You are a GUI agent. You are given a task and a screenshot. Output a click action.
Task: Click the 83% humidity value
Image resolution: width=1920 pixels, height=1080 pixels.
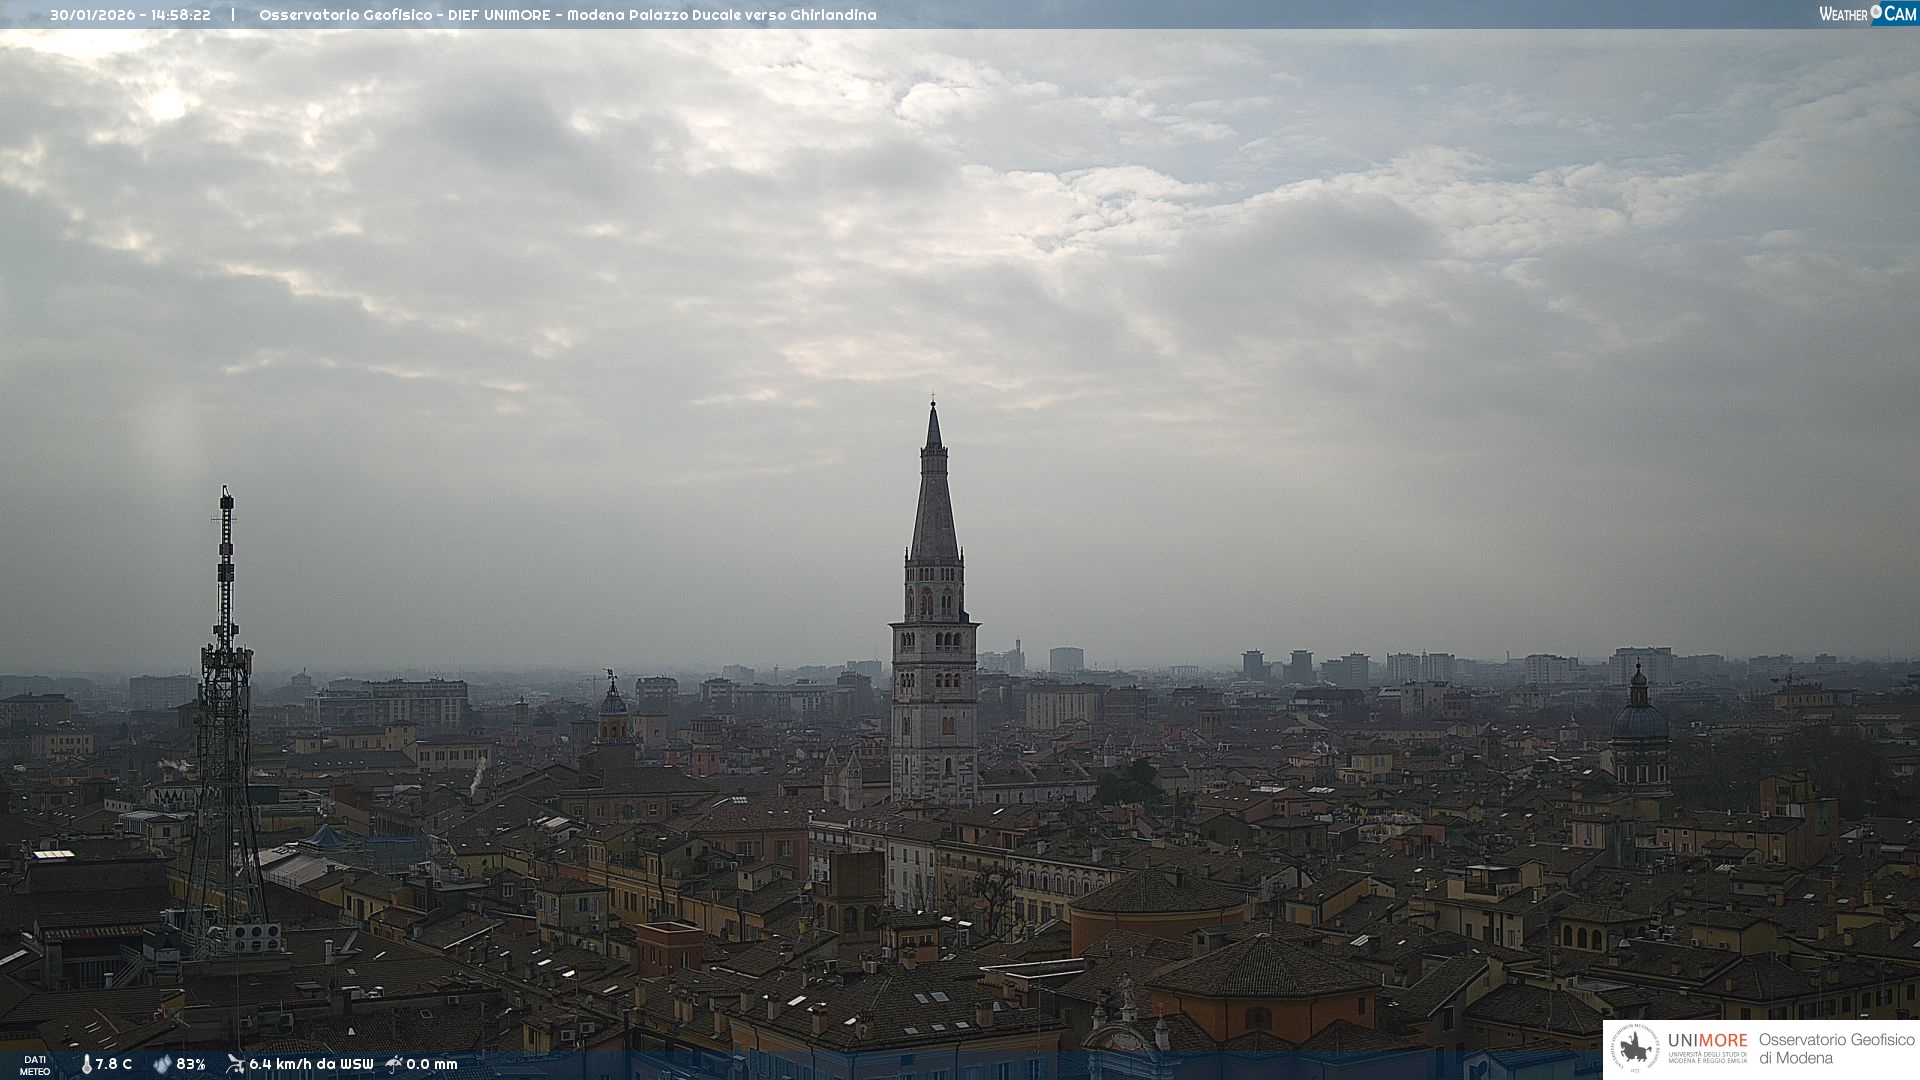[x=191, y=1064]
